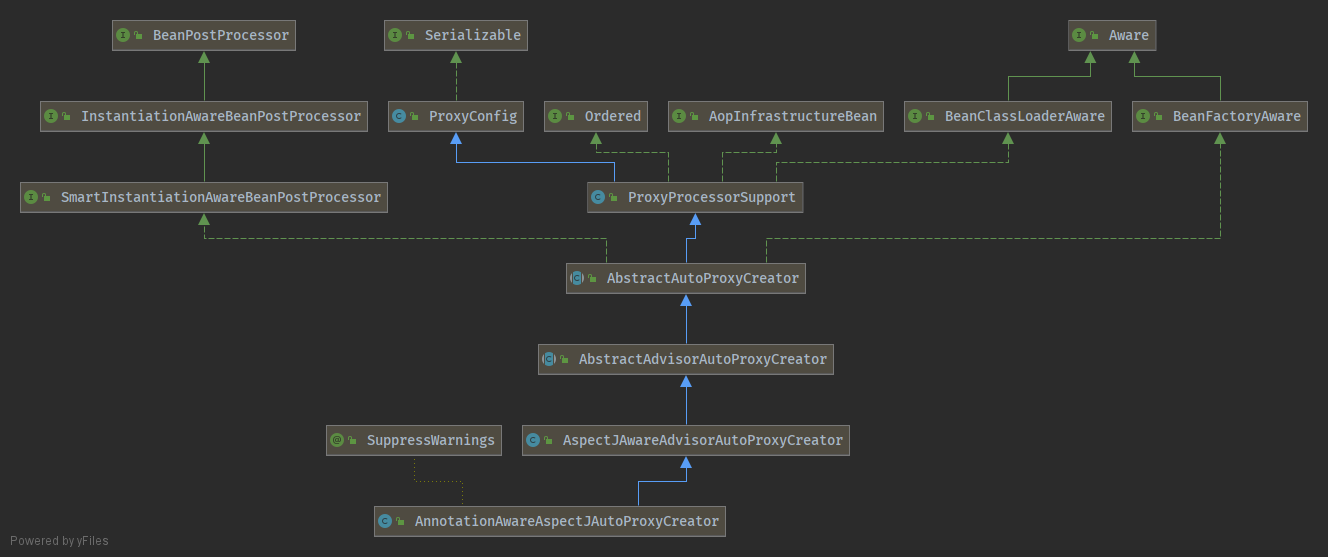Click the green lock icon beside Aware
This screenshot has height=557, width=1328.
(1096, 36)
